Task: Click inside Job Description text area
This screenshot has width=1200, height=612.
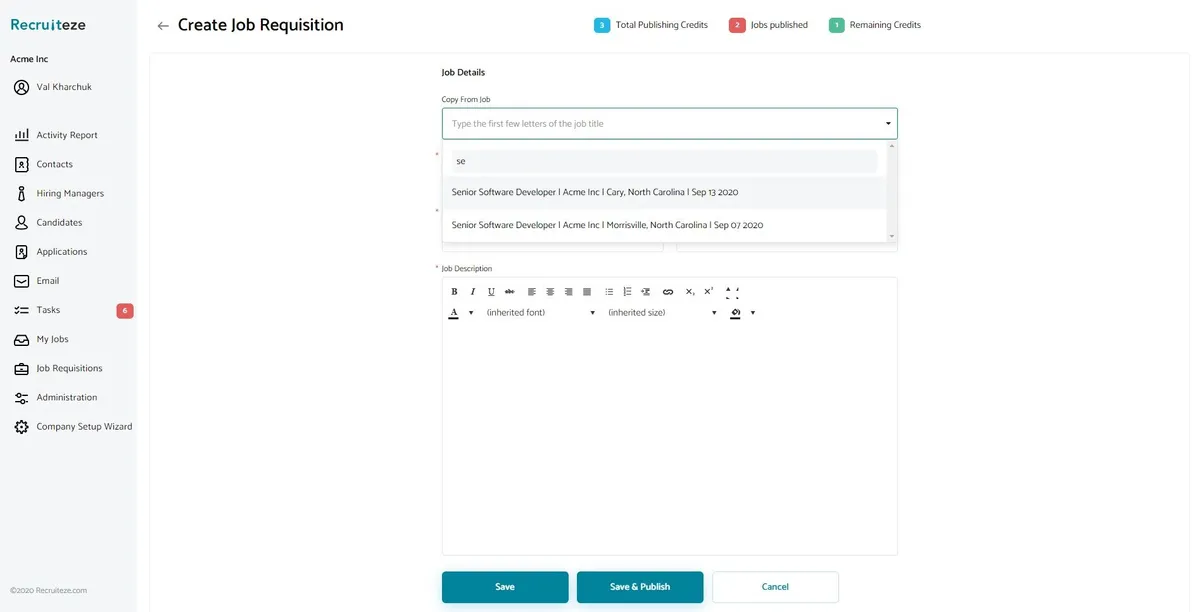Action: [669, 440]
